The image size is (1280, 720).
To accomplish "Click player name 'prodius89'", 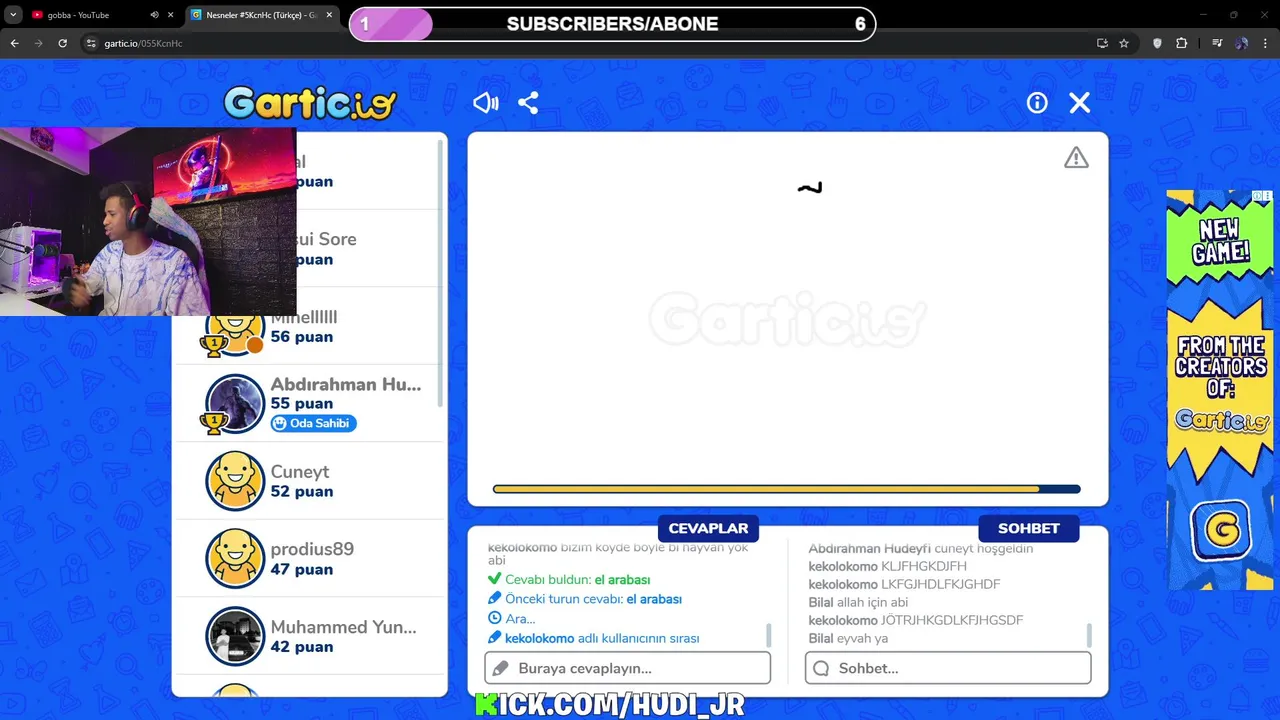I will coord(312,549).
